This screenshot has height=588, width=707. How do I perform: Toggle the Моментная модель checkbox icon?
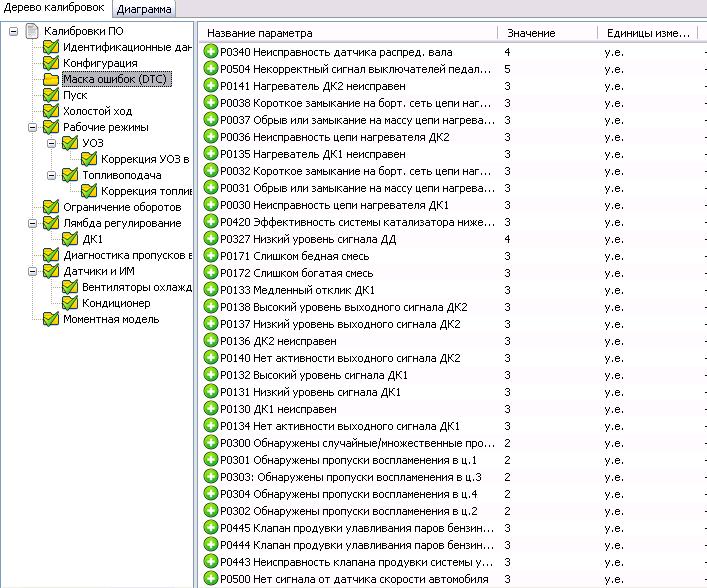coord(51,319)
